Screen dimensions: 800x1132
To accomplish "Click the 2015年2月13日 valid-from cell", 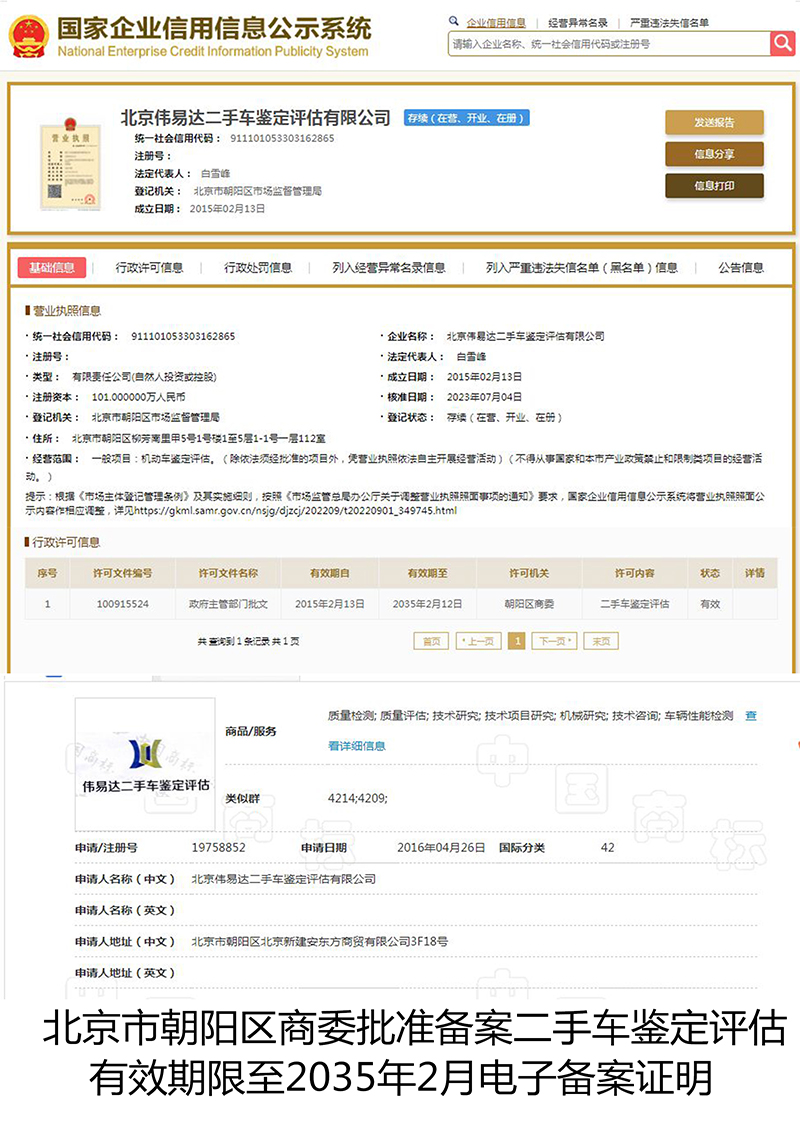I will [329, 604].
